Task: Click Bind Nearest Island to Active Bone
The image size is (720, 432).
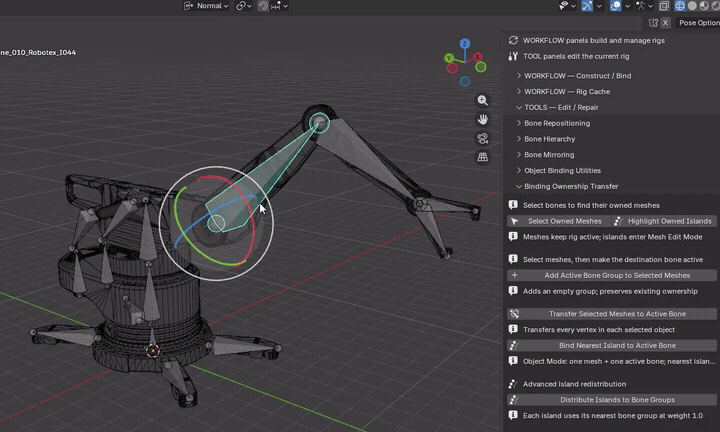Action: pyautogui.click(x=612, y=346)
